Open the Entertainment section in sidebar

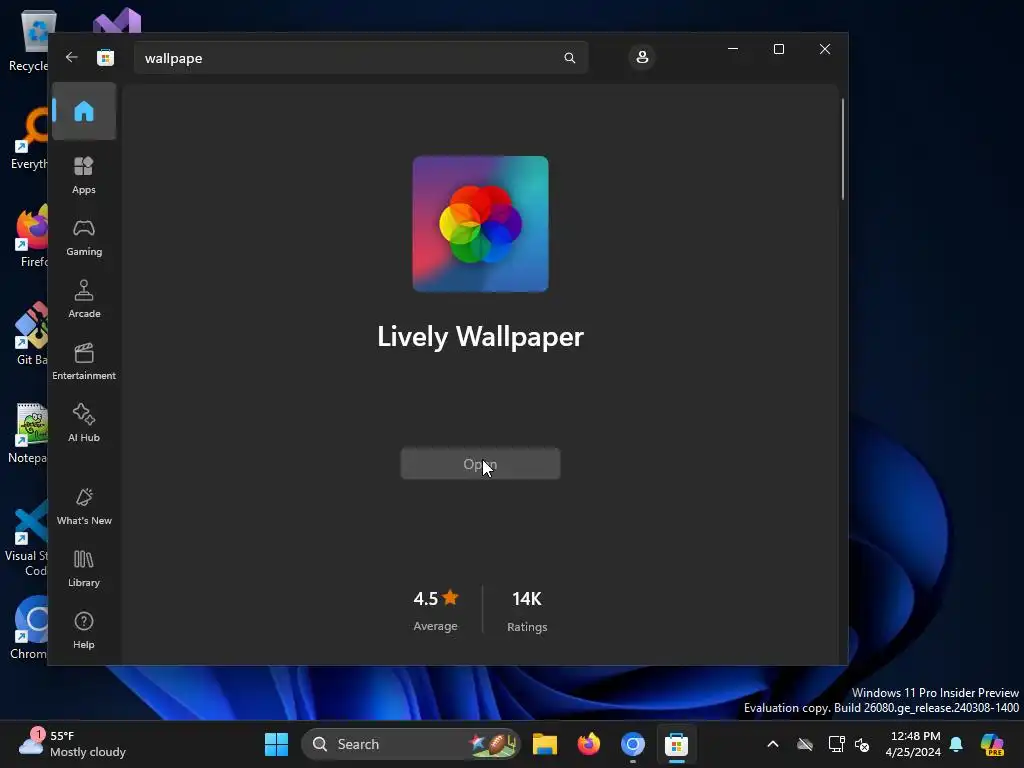tap(84, 361)
